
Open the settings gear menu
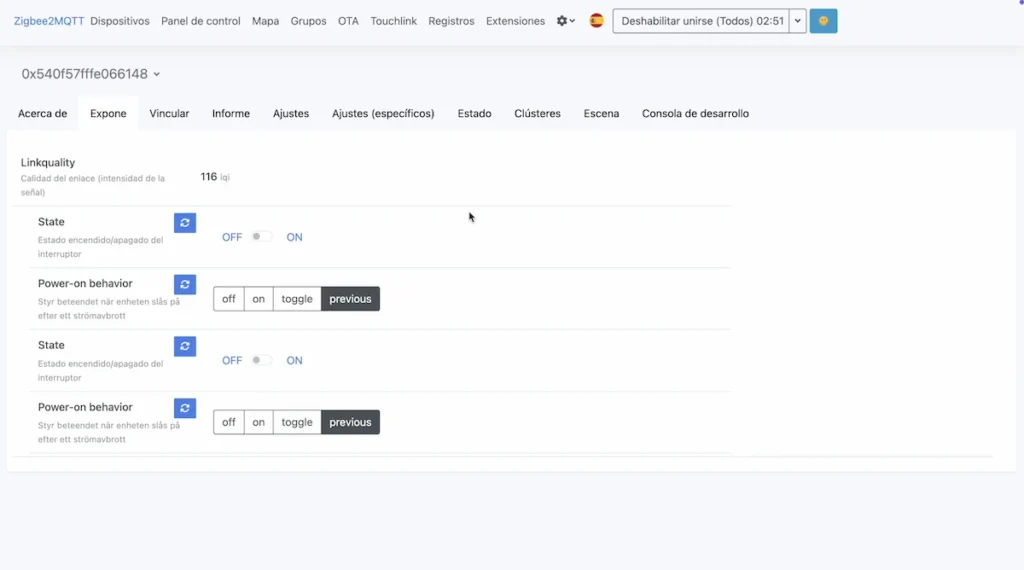pos(565,21)
